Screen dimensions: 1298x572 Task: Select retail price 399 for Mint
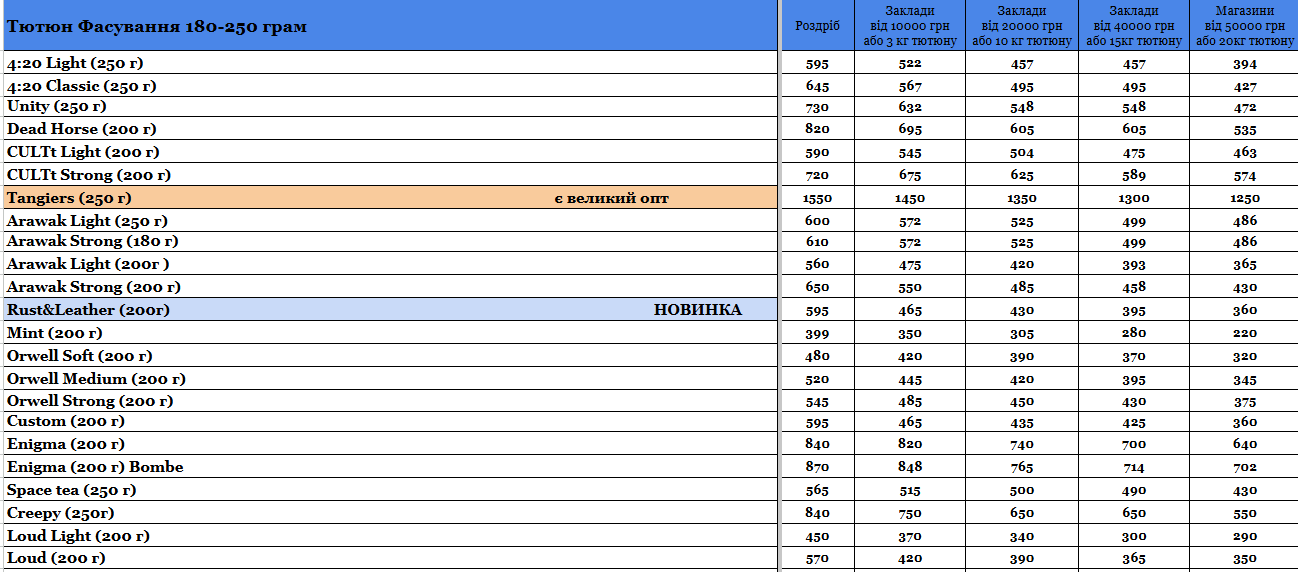pos(817,333)
